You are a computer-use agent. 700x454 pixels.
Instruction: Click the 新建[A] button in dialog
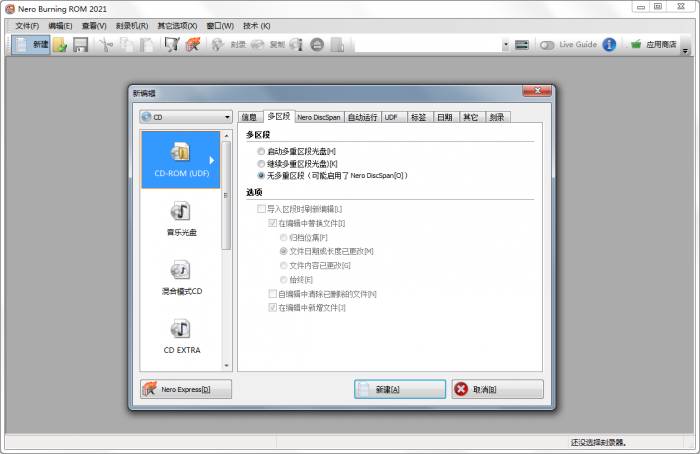[x=400, y=389]
